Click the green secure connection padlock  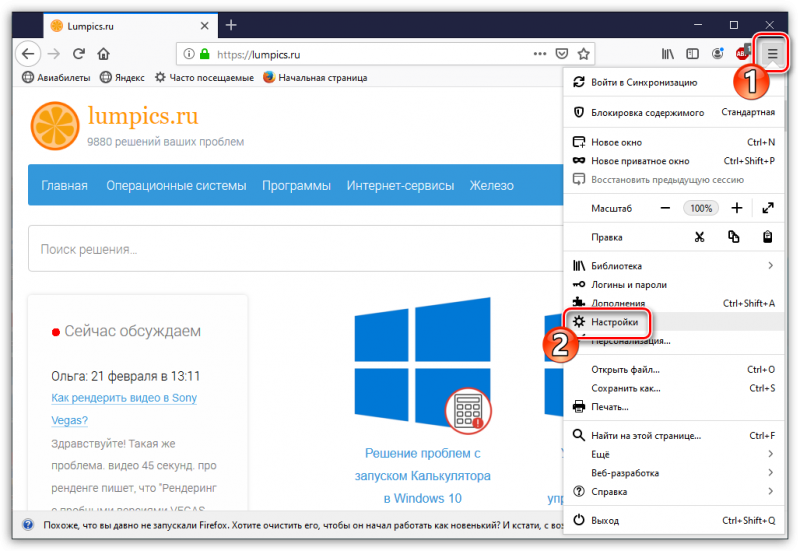click(205, 54)
